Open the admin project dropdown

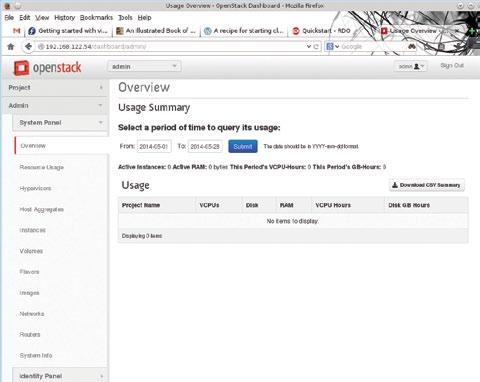point(144,66)
